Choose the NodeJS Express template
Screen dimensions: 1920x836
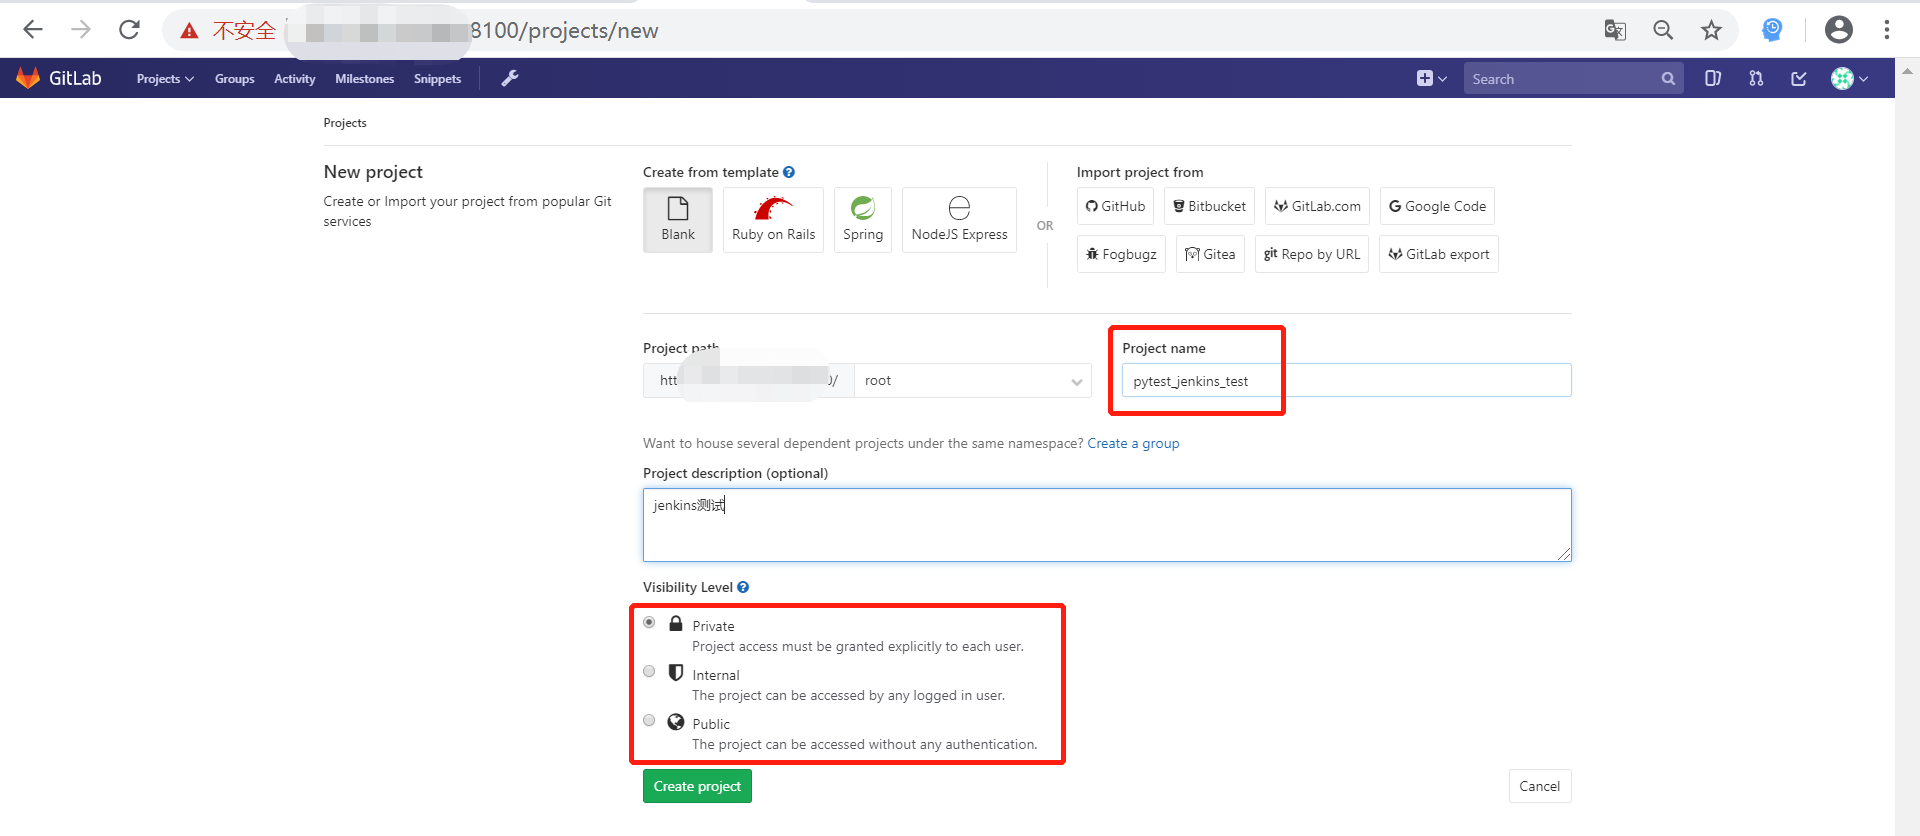[959, 220]
